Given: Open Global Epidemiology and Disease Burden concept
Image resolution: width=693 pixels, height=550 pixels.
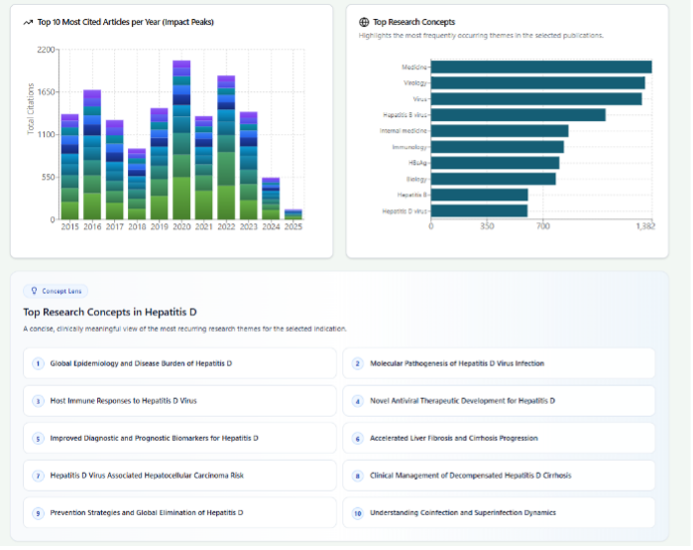Looking at the screenshot, I should (x=180, y=364).
